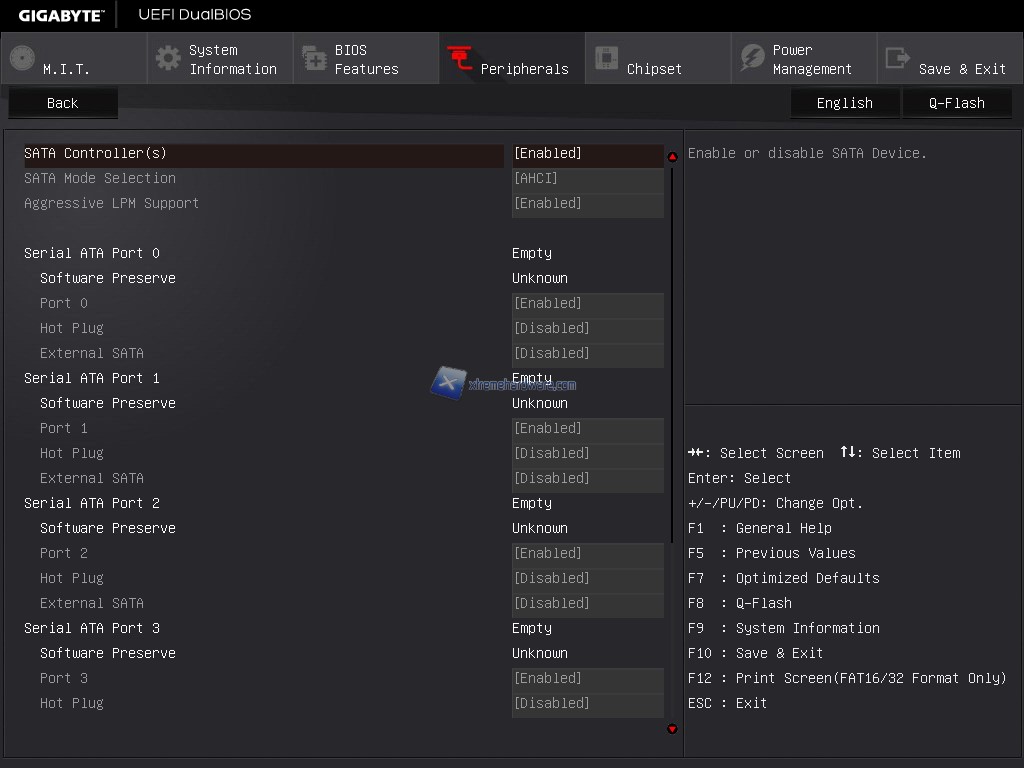The height and width of the screenshot is (768, 1024).
Task: Click the BIOS Features chip icon
Action: pyautogui.click(x=314, y=58)
